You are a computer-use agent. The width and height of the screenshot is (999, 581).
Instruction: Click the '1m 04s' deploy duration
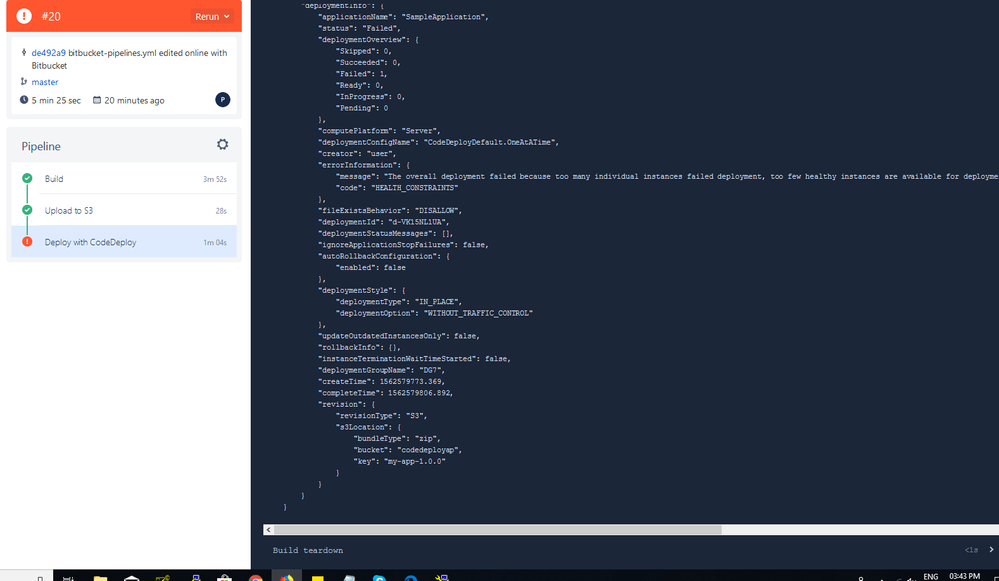click(215, 242)
